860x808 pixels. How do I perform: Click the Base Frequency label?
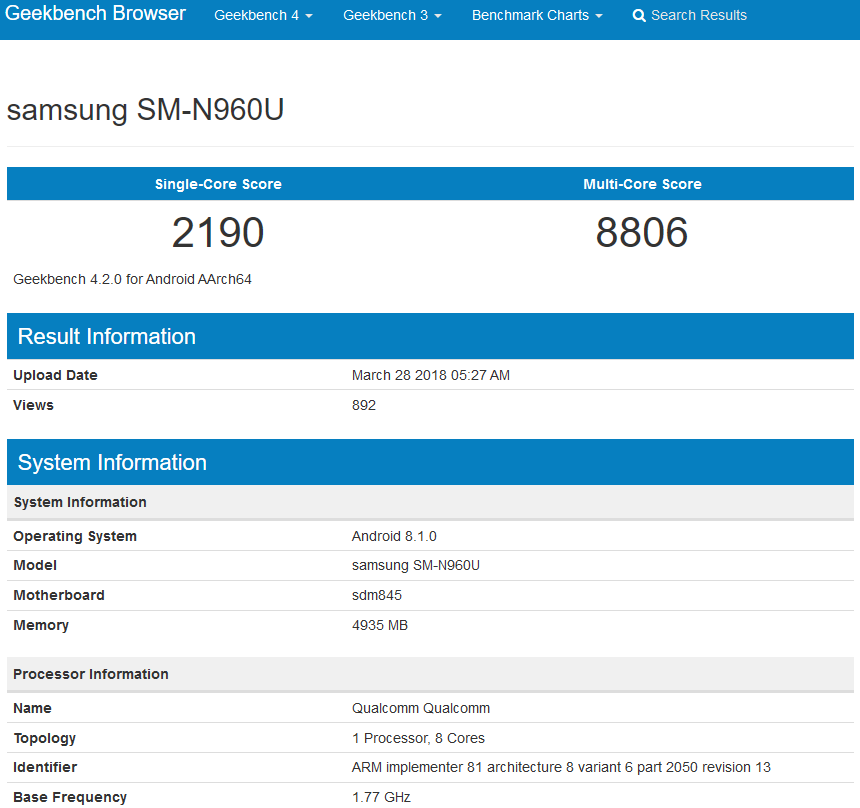70,797
